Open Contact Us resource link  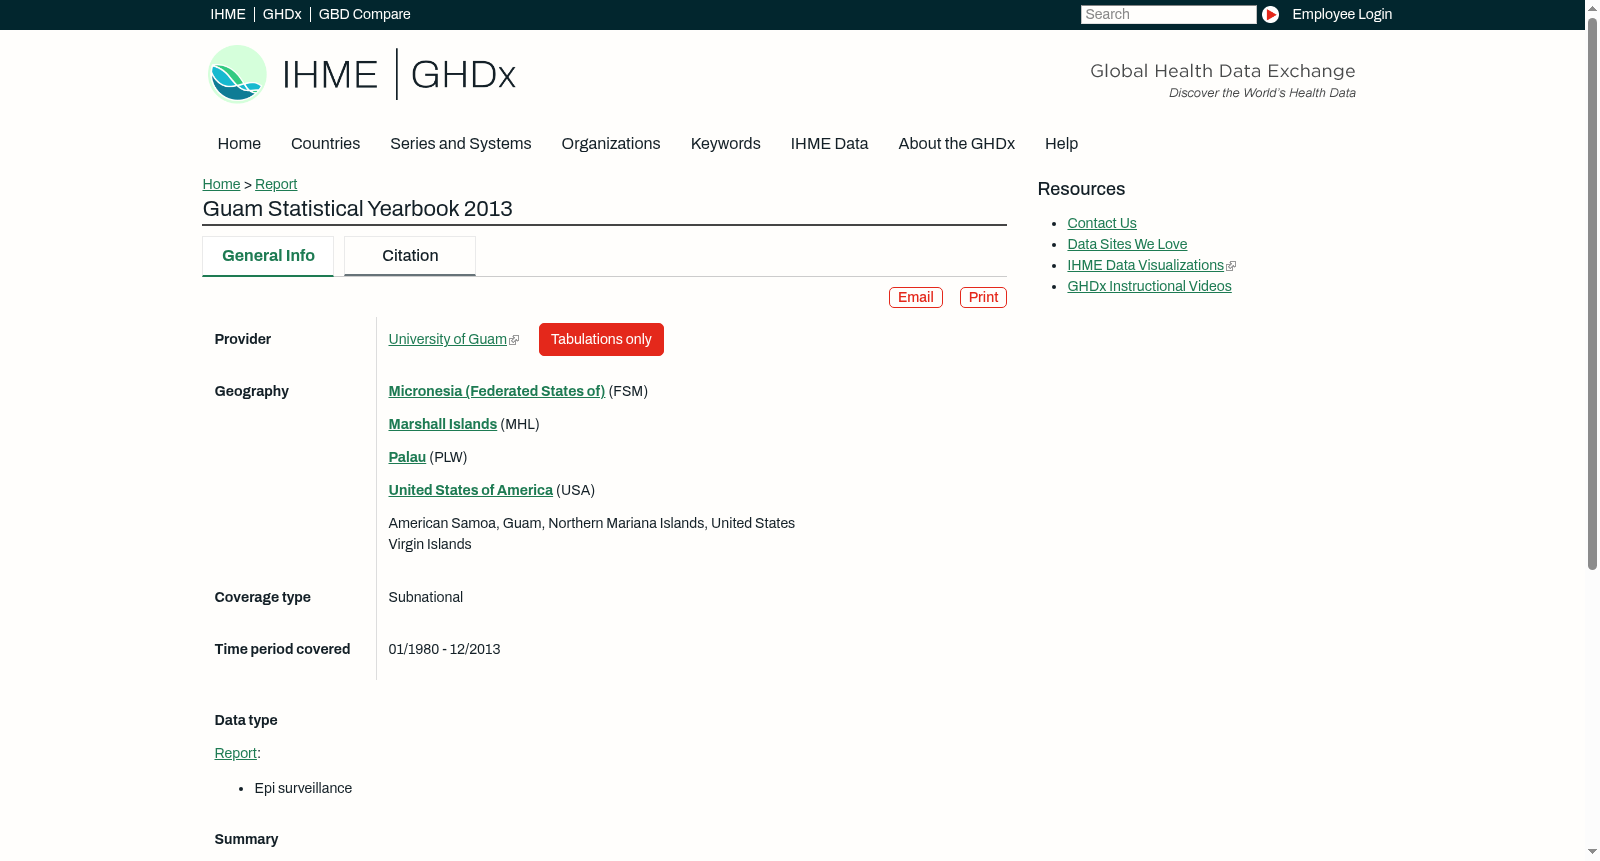point(1102,223)
